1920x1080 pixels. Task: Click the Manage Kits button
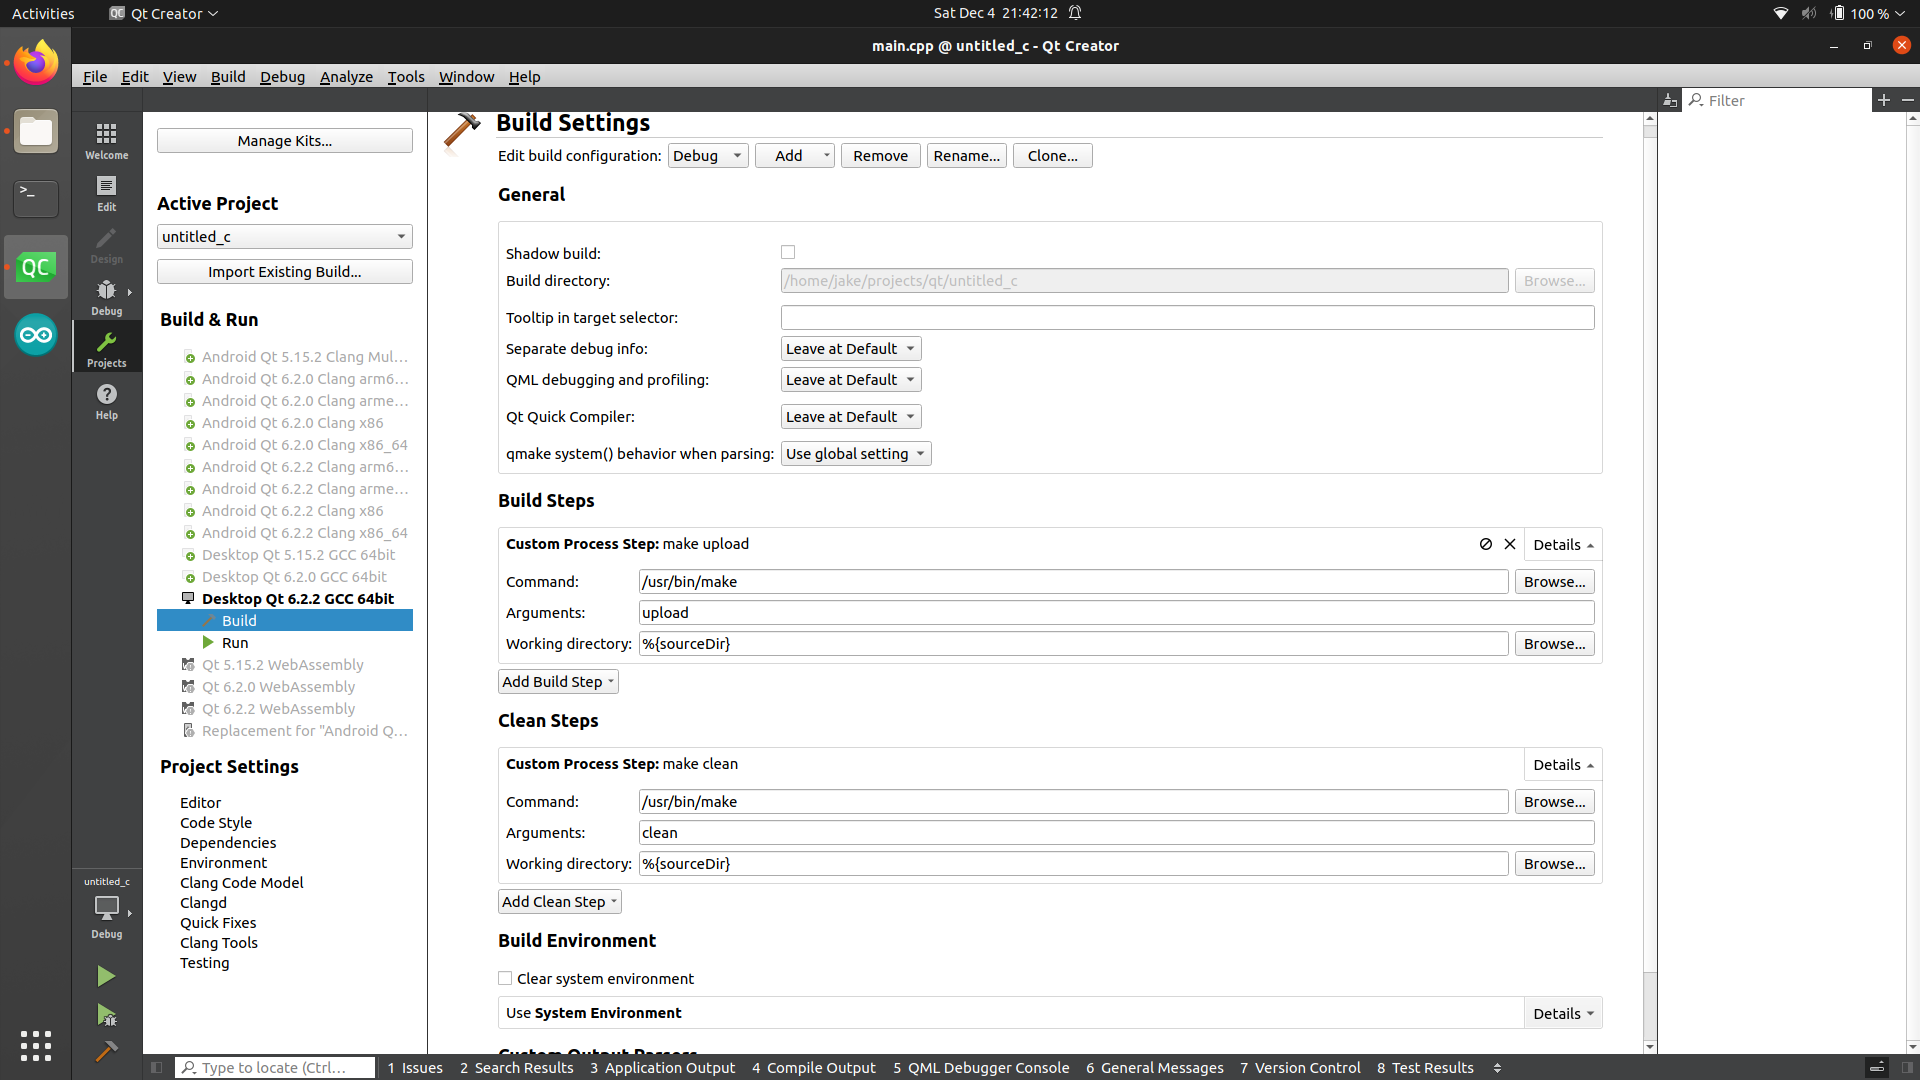point(284,140)
